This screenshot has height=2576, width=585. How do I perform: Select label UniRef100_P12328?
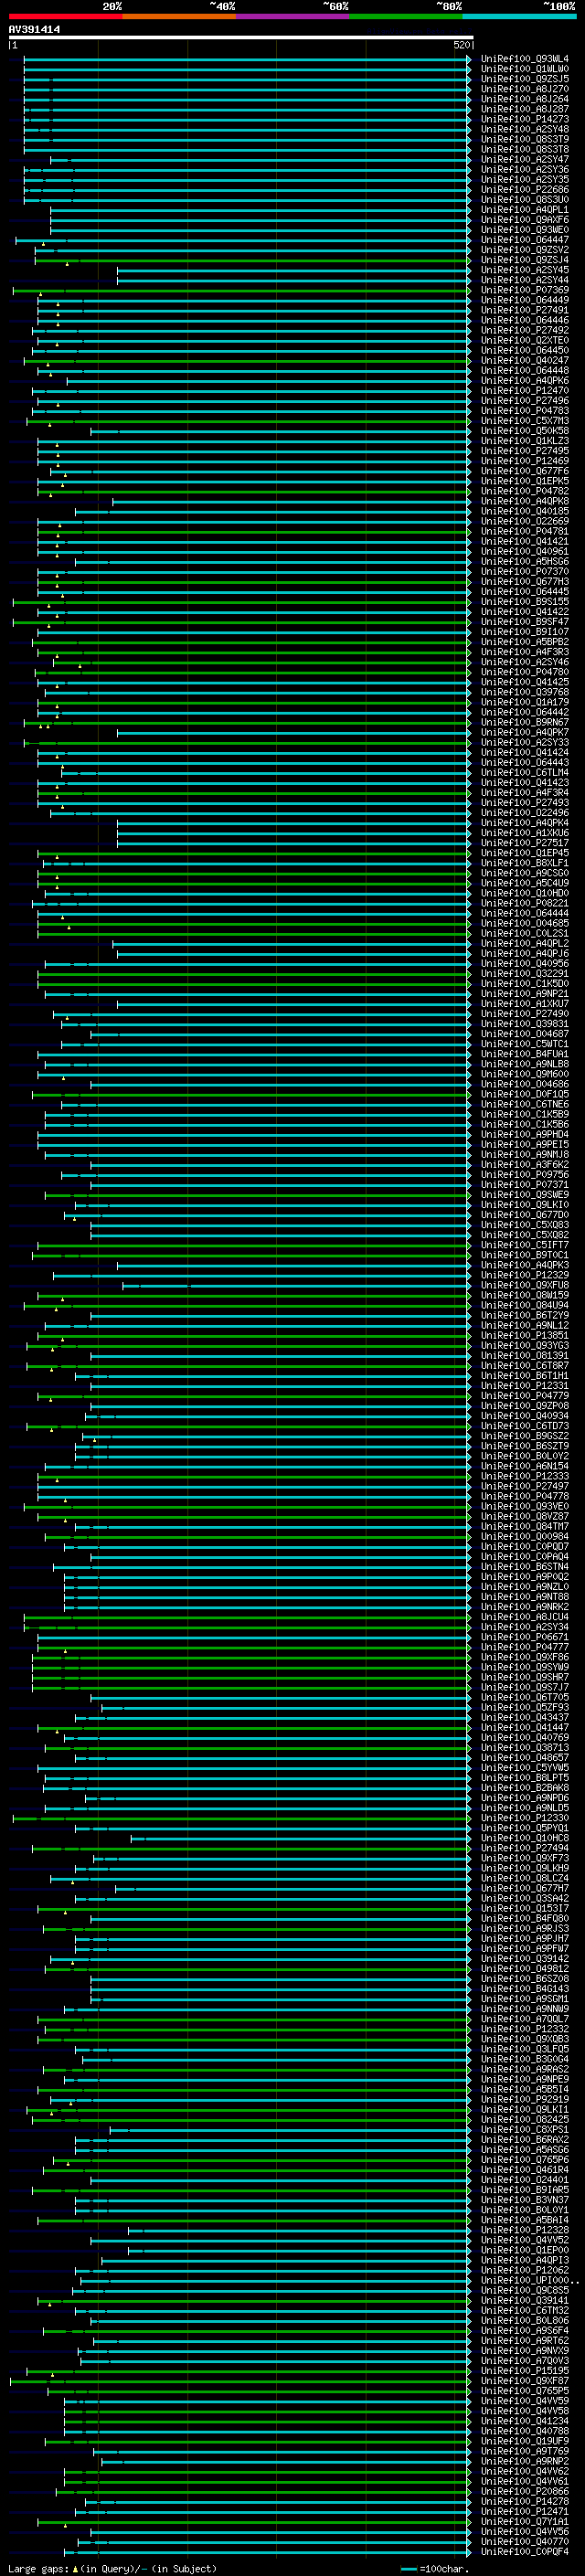(524, 2230)
